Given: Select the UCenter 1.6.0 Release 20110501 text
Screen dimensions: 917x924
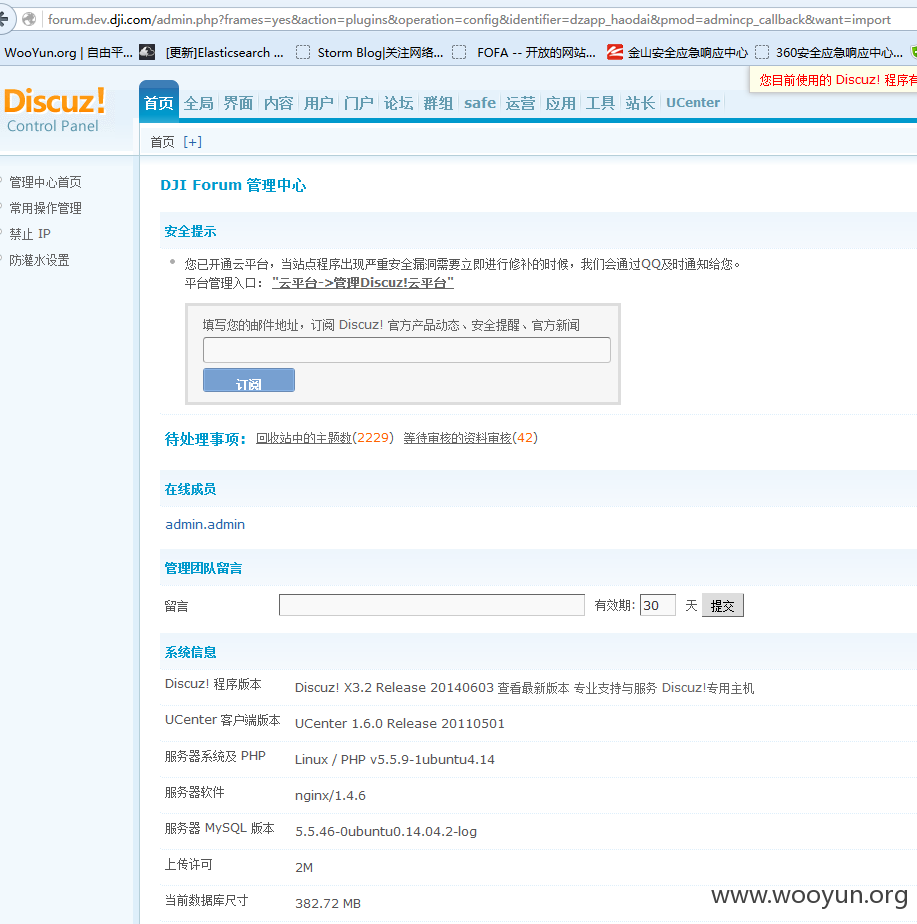Looking at the screenshot, I should [x=400, y=724].
